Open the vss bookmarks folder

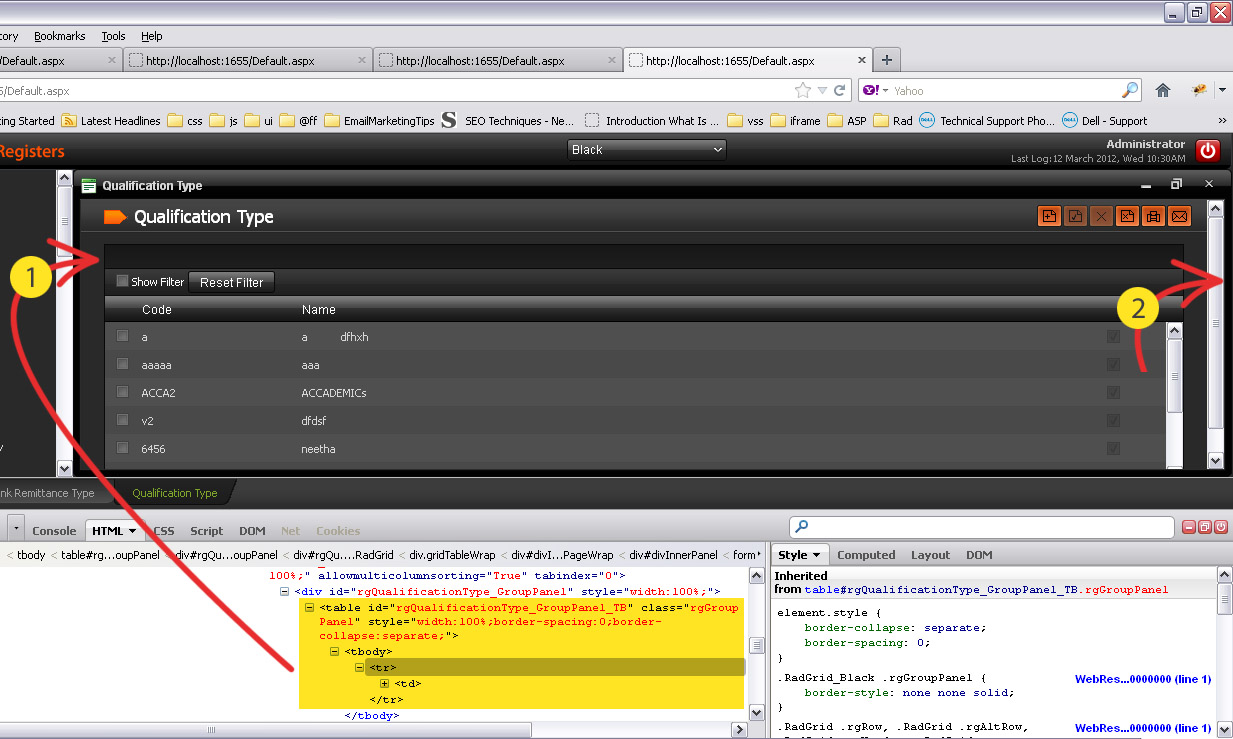(x=746, y=121)
